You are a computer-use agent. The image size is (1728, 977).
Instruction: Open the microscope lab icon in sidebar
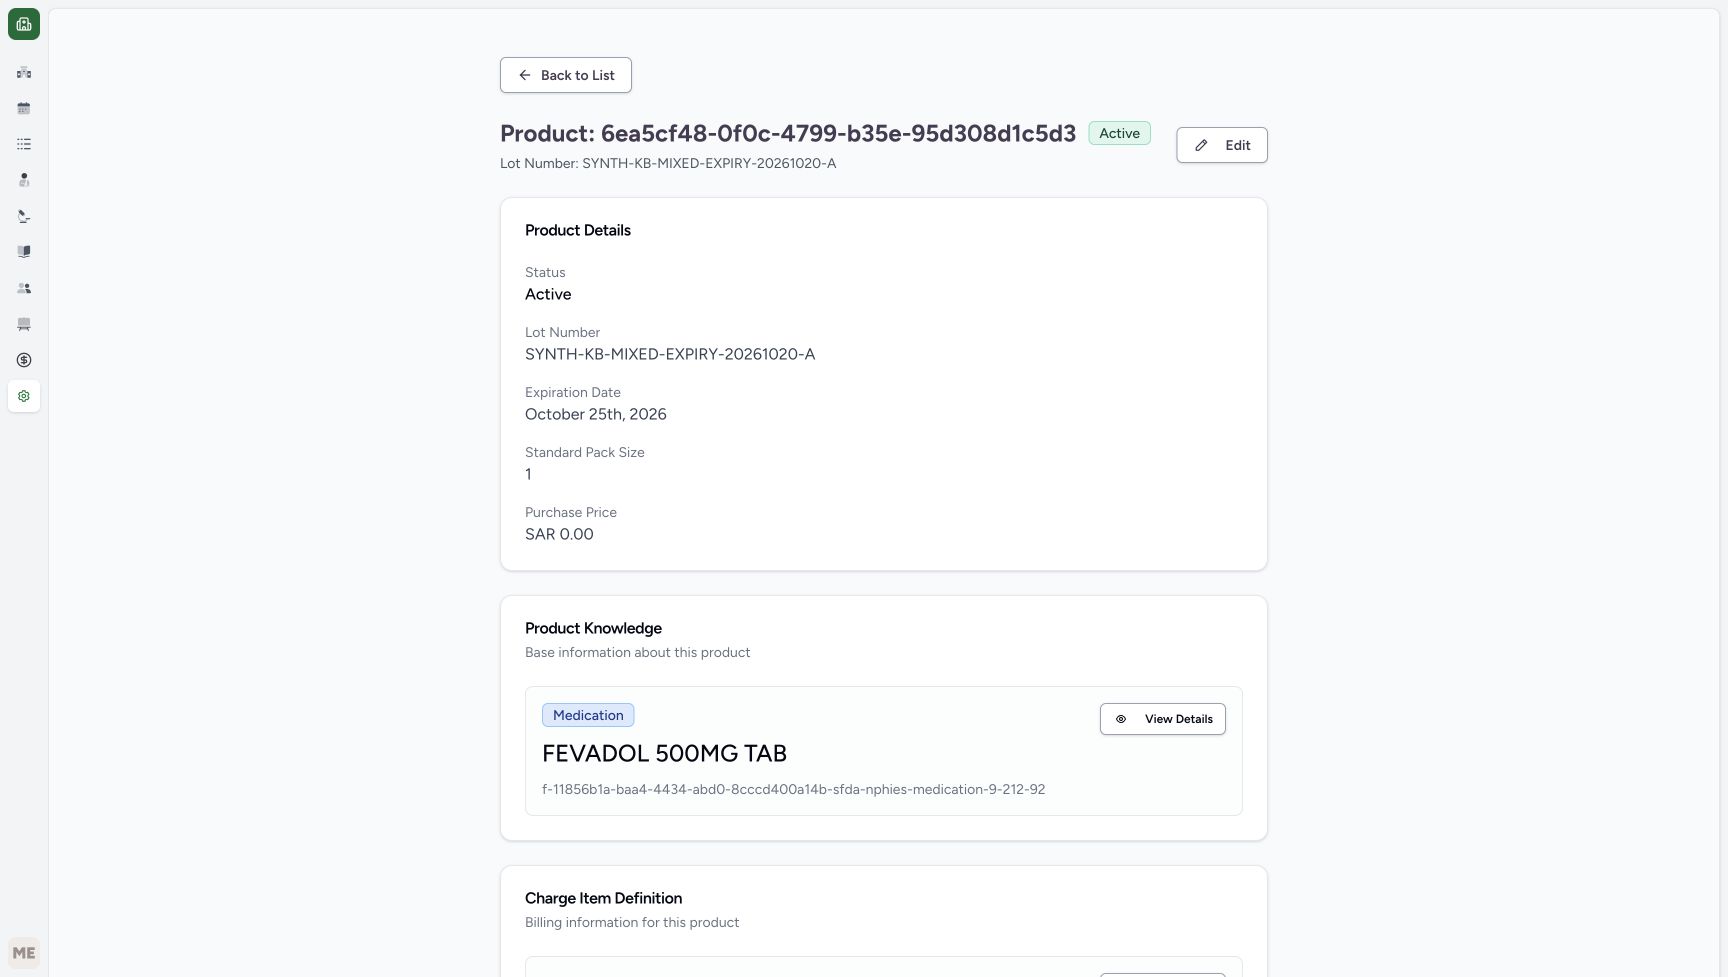point(24,216)
